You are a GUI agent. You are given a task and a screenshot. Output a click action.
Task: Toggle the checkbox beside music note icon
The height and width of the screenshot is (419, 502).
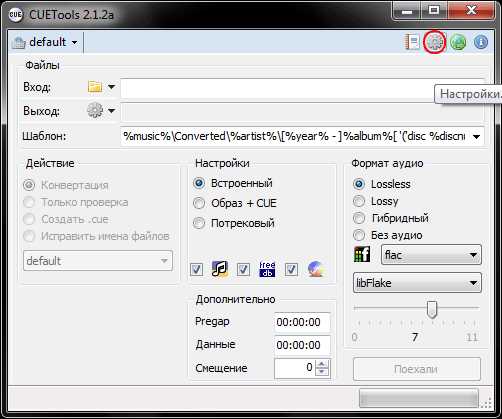tap(196, 269)
